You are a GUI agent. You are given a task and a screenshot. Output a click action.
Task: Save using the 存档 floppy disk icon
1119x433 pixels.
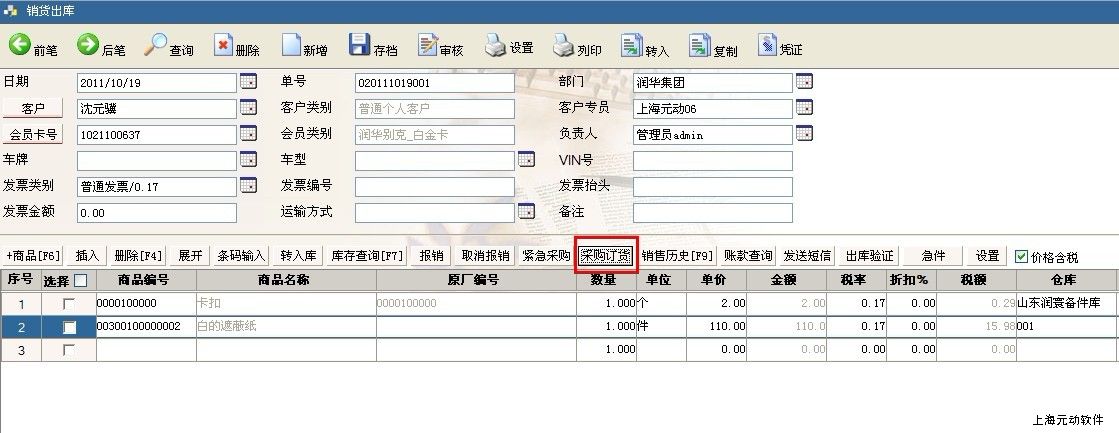(360, 46)
